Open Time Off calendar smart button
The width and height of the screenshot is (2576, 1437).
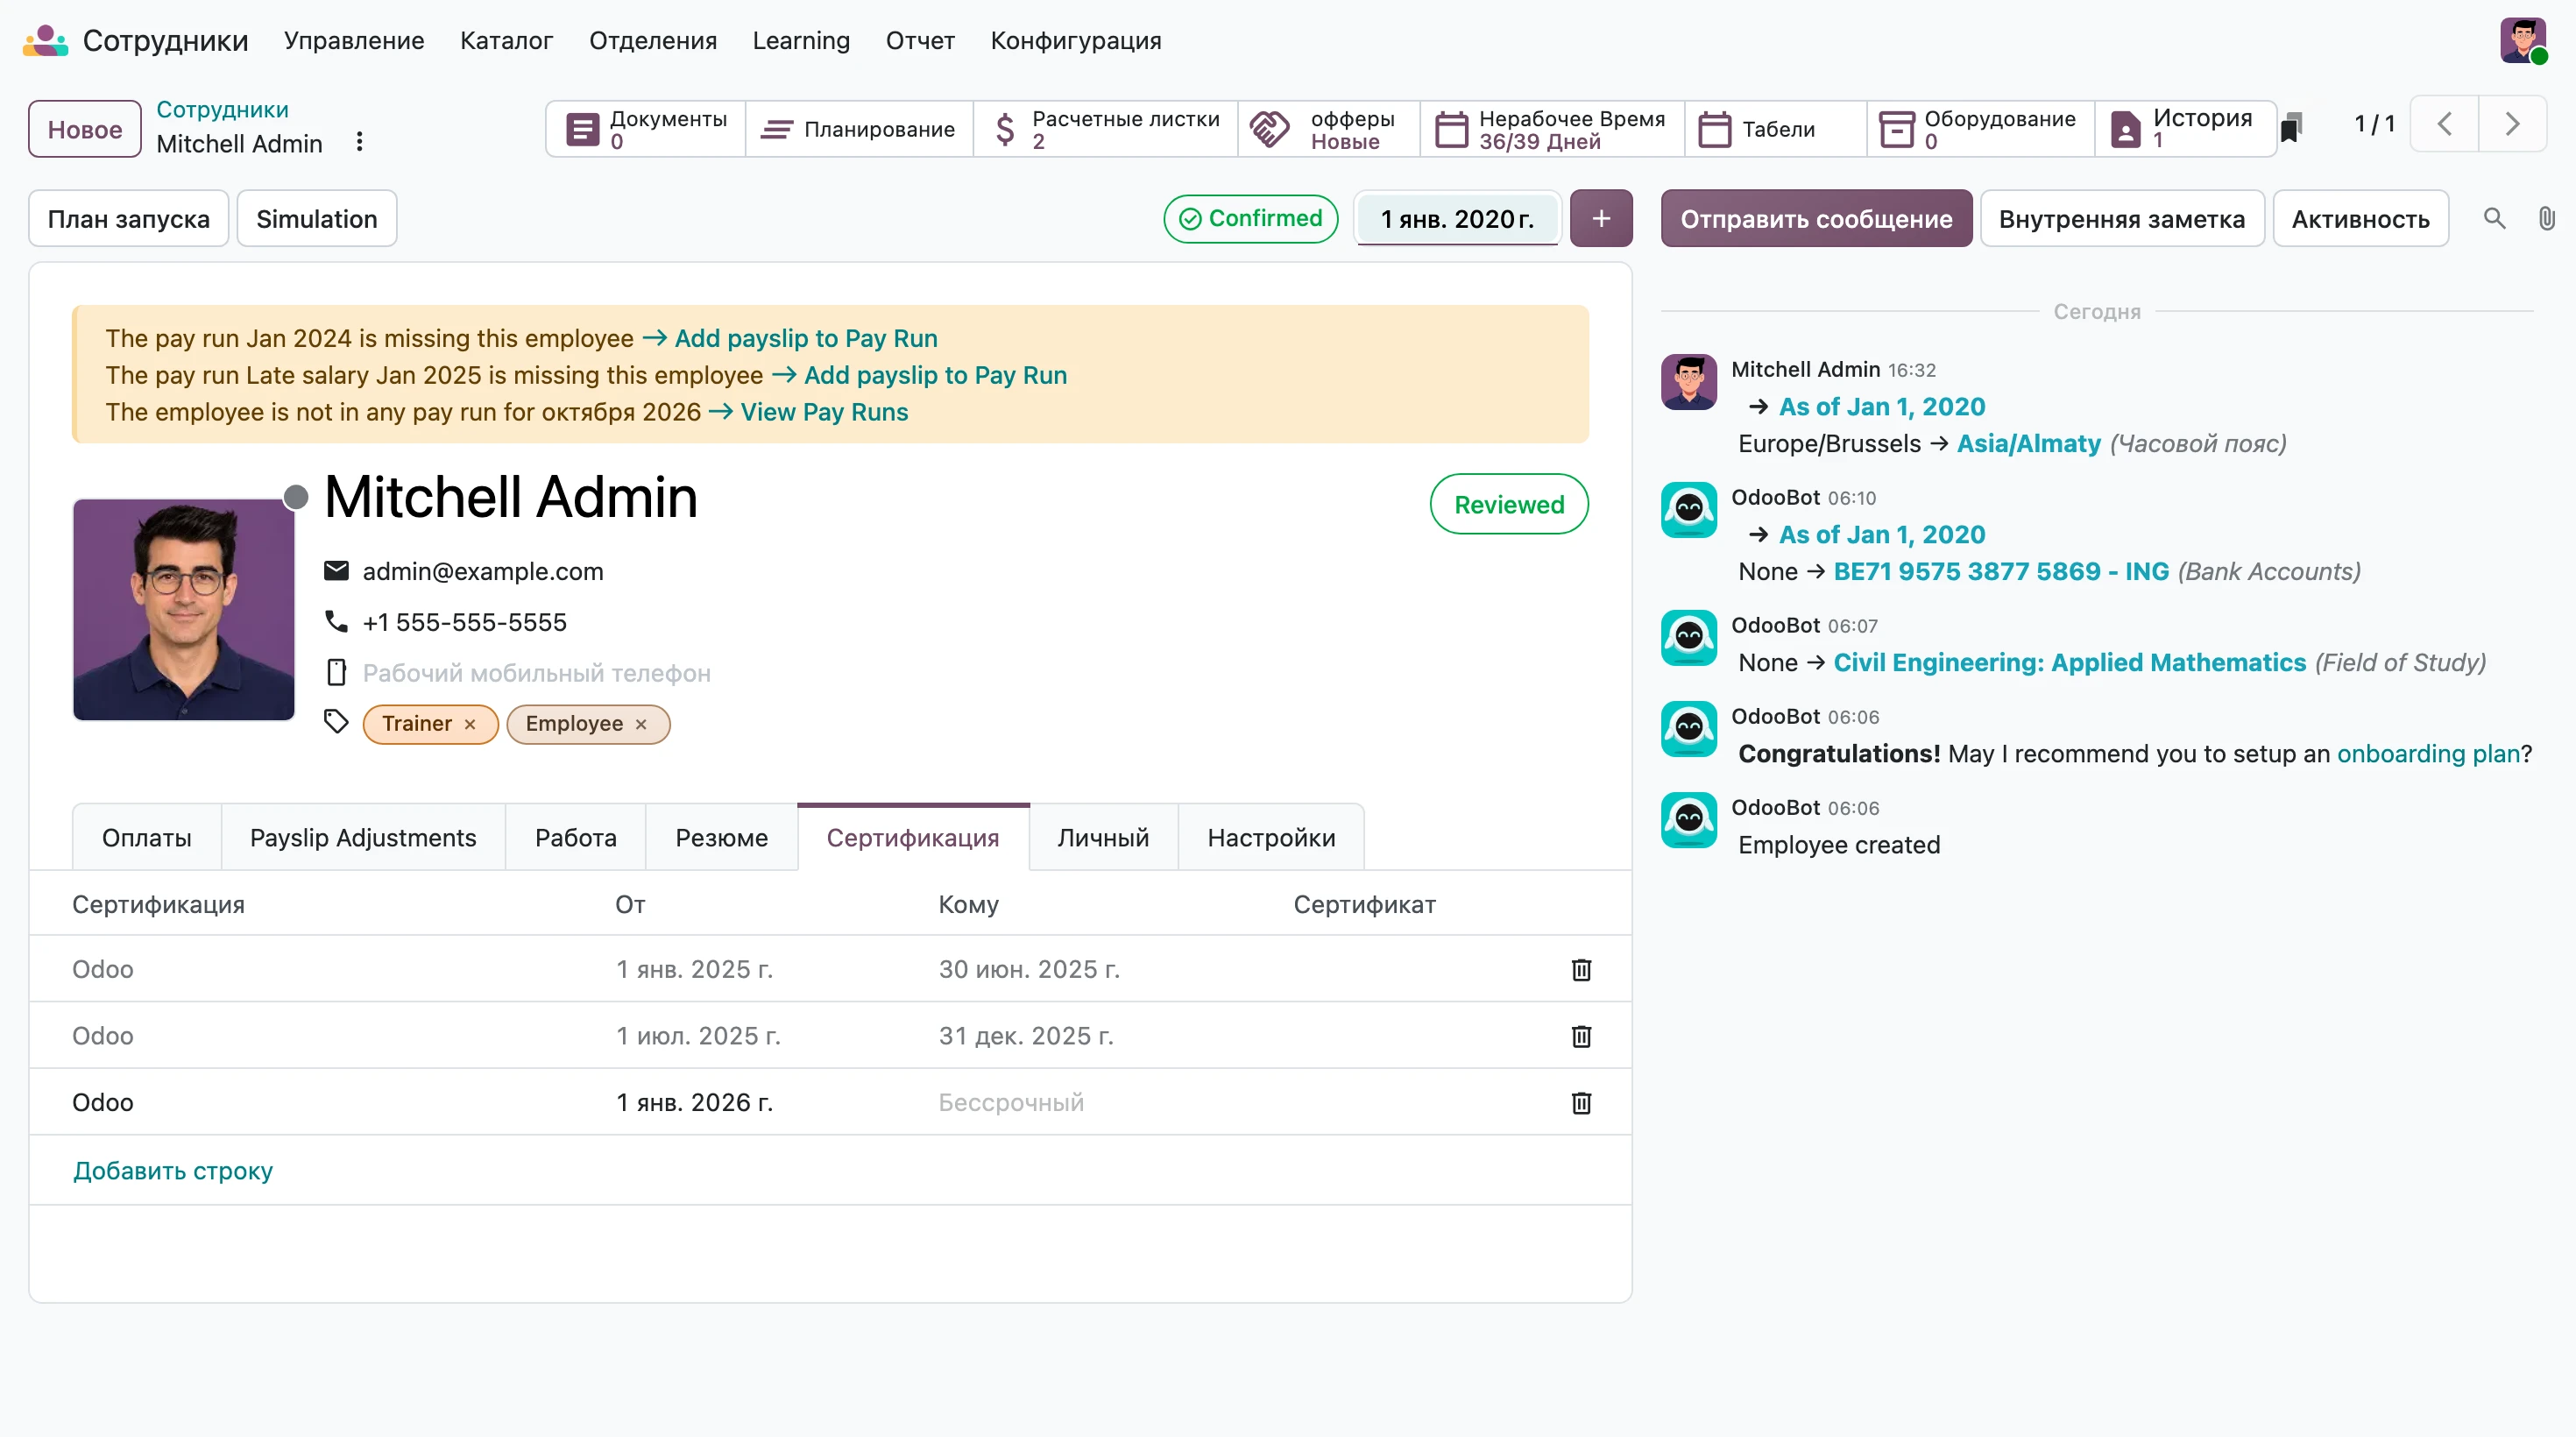click(1552, 129)
